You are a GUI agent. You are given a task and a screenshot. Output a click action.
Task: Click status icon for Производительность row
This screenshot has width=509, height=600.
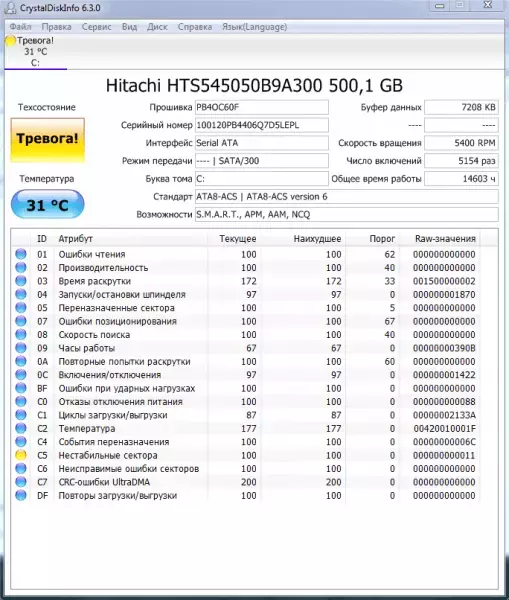coord(21,267)
